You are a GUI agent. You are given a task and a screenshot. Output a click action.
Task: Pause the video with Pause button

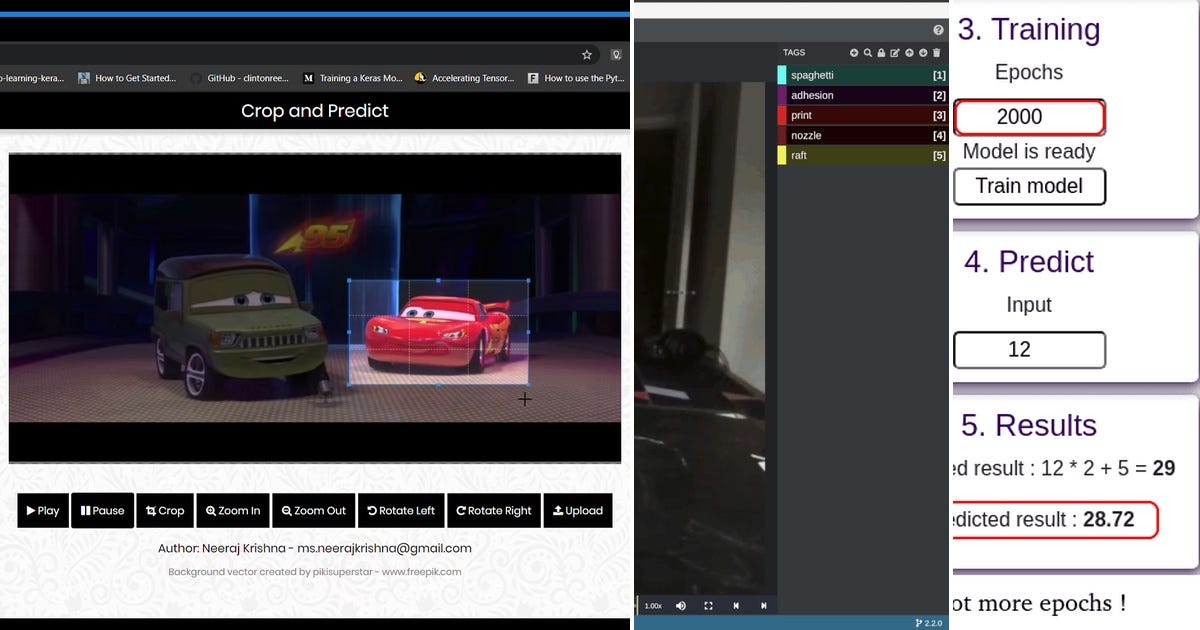[x=102, y=510]
